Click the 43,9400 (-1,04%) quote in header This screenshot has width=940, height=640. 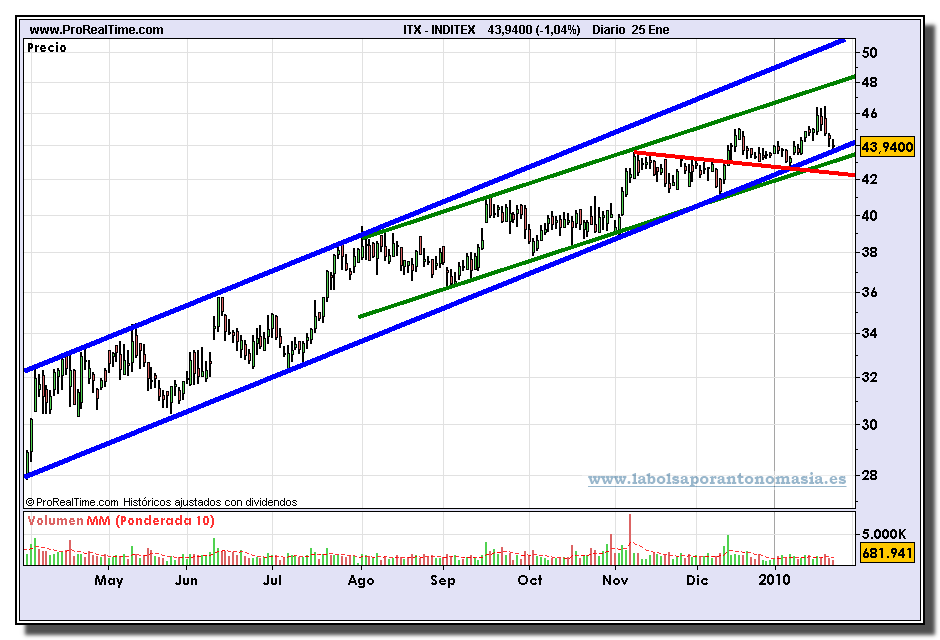[534, 29]
